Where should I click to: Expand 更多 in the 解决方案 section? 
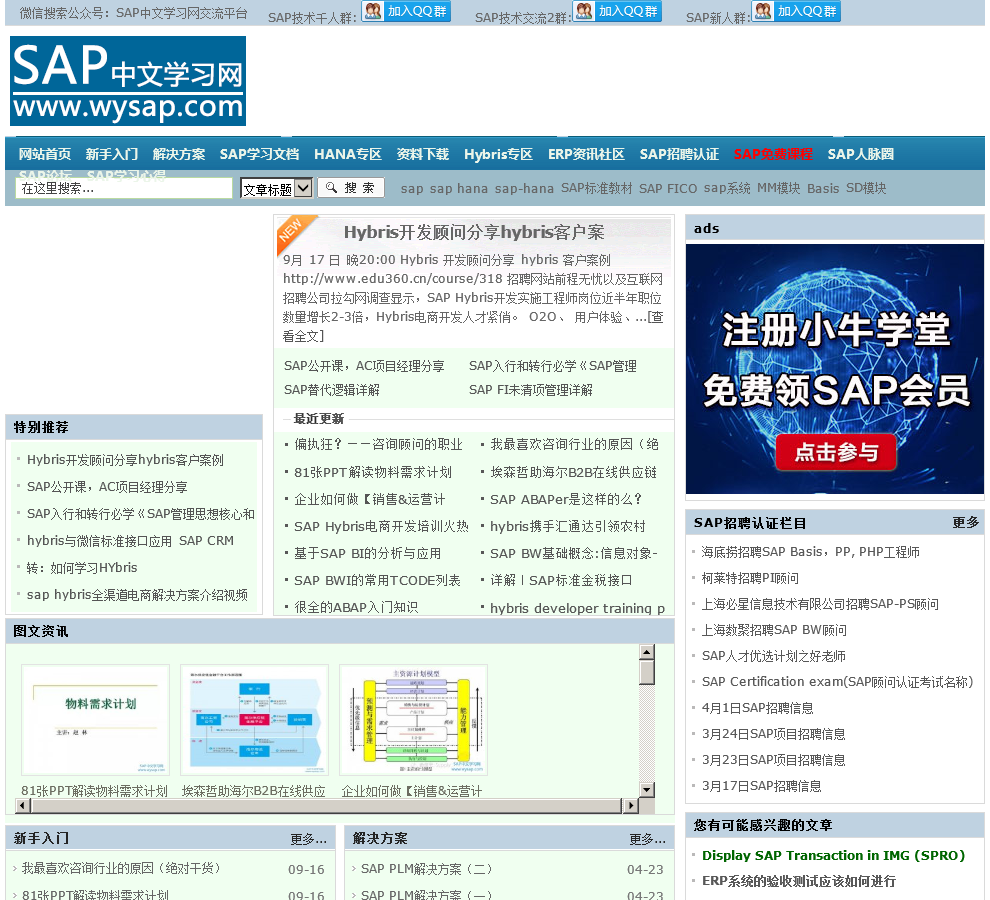point(647,839)
